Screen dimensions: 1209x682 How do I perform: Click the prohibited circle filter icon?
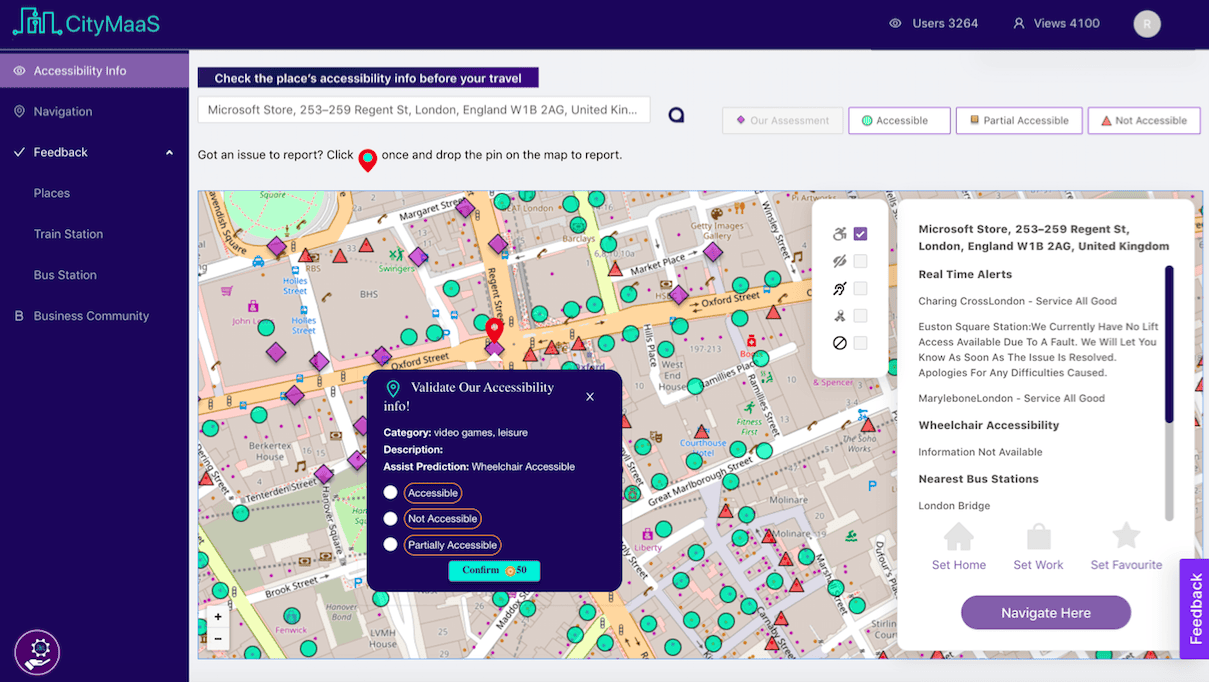pyautogui.click(x=839, y=343)
